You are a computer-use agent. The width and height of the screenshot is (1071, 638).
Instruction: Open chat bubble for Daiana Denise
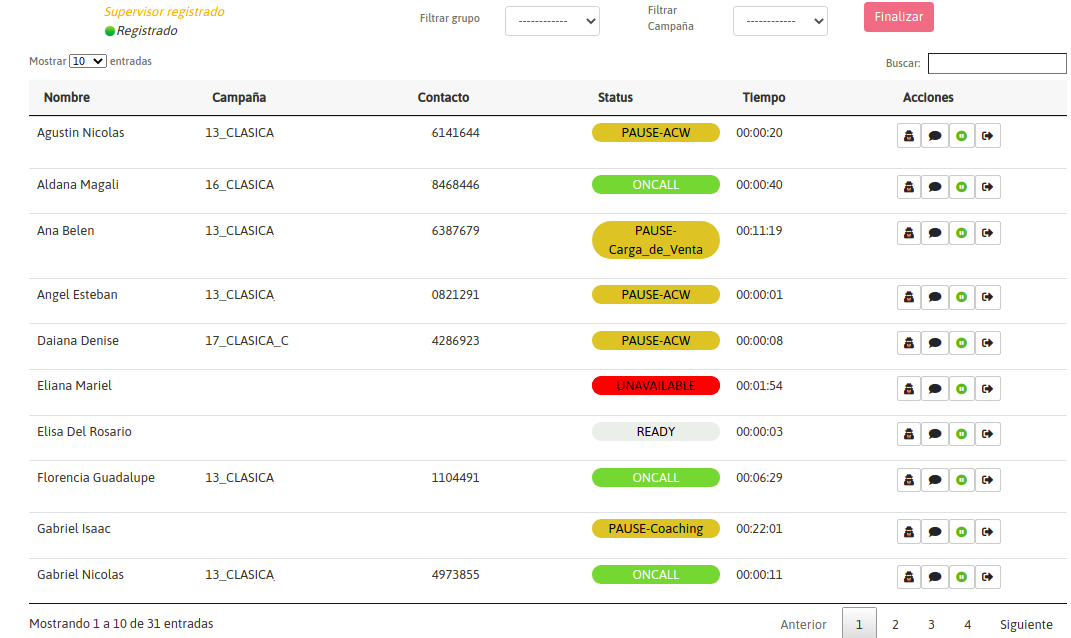[x=935, y=343]
